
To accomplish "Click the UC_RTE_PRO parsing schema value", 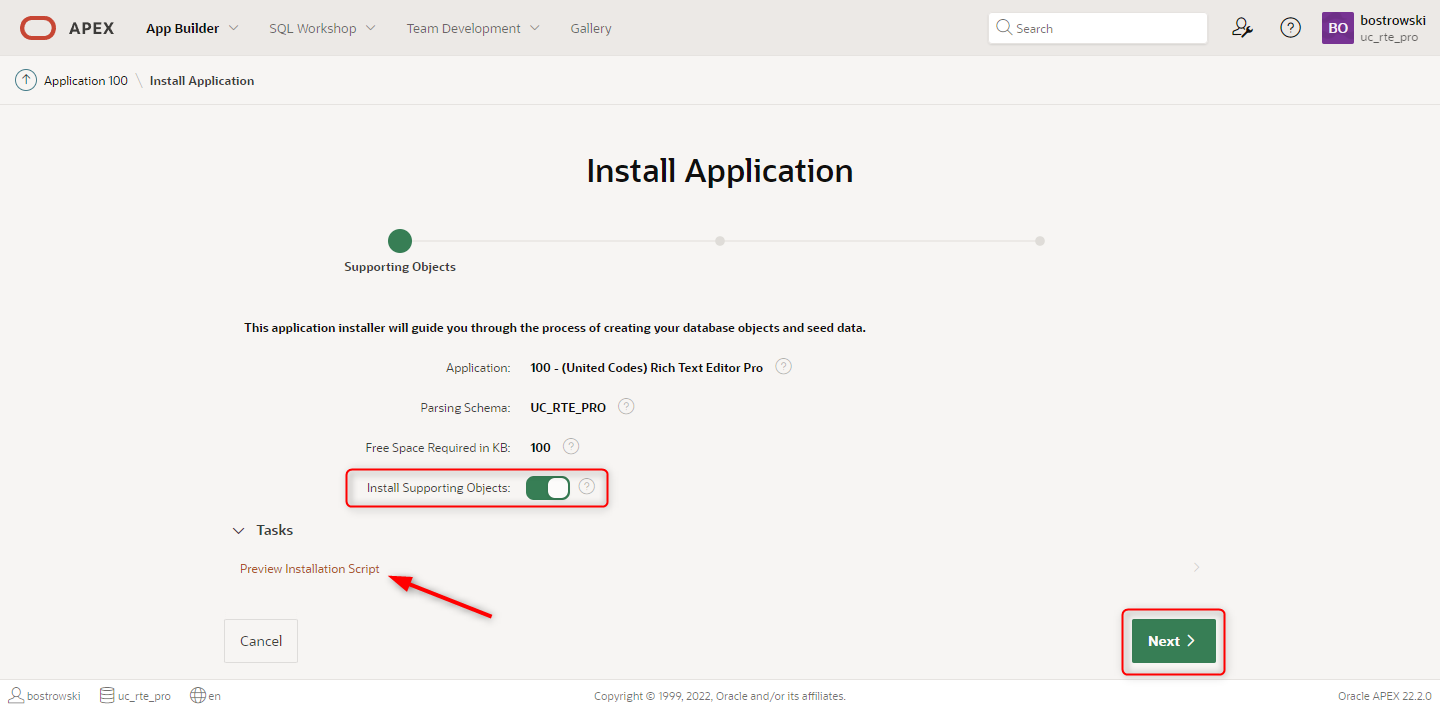I will pyautogui.click(x=568, y=408).
